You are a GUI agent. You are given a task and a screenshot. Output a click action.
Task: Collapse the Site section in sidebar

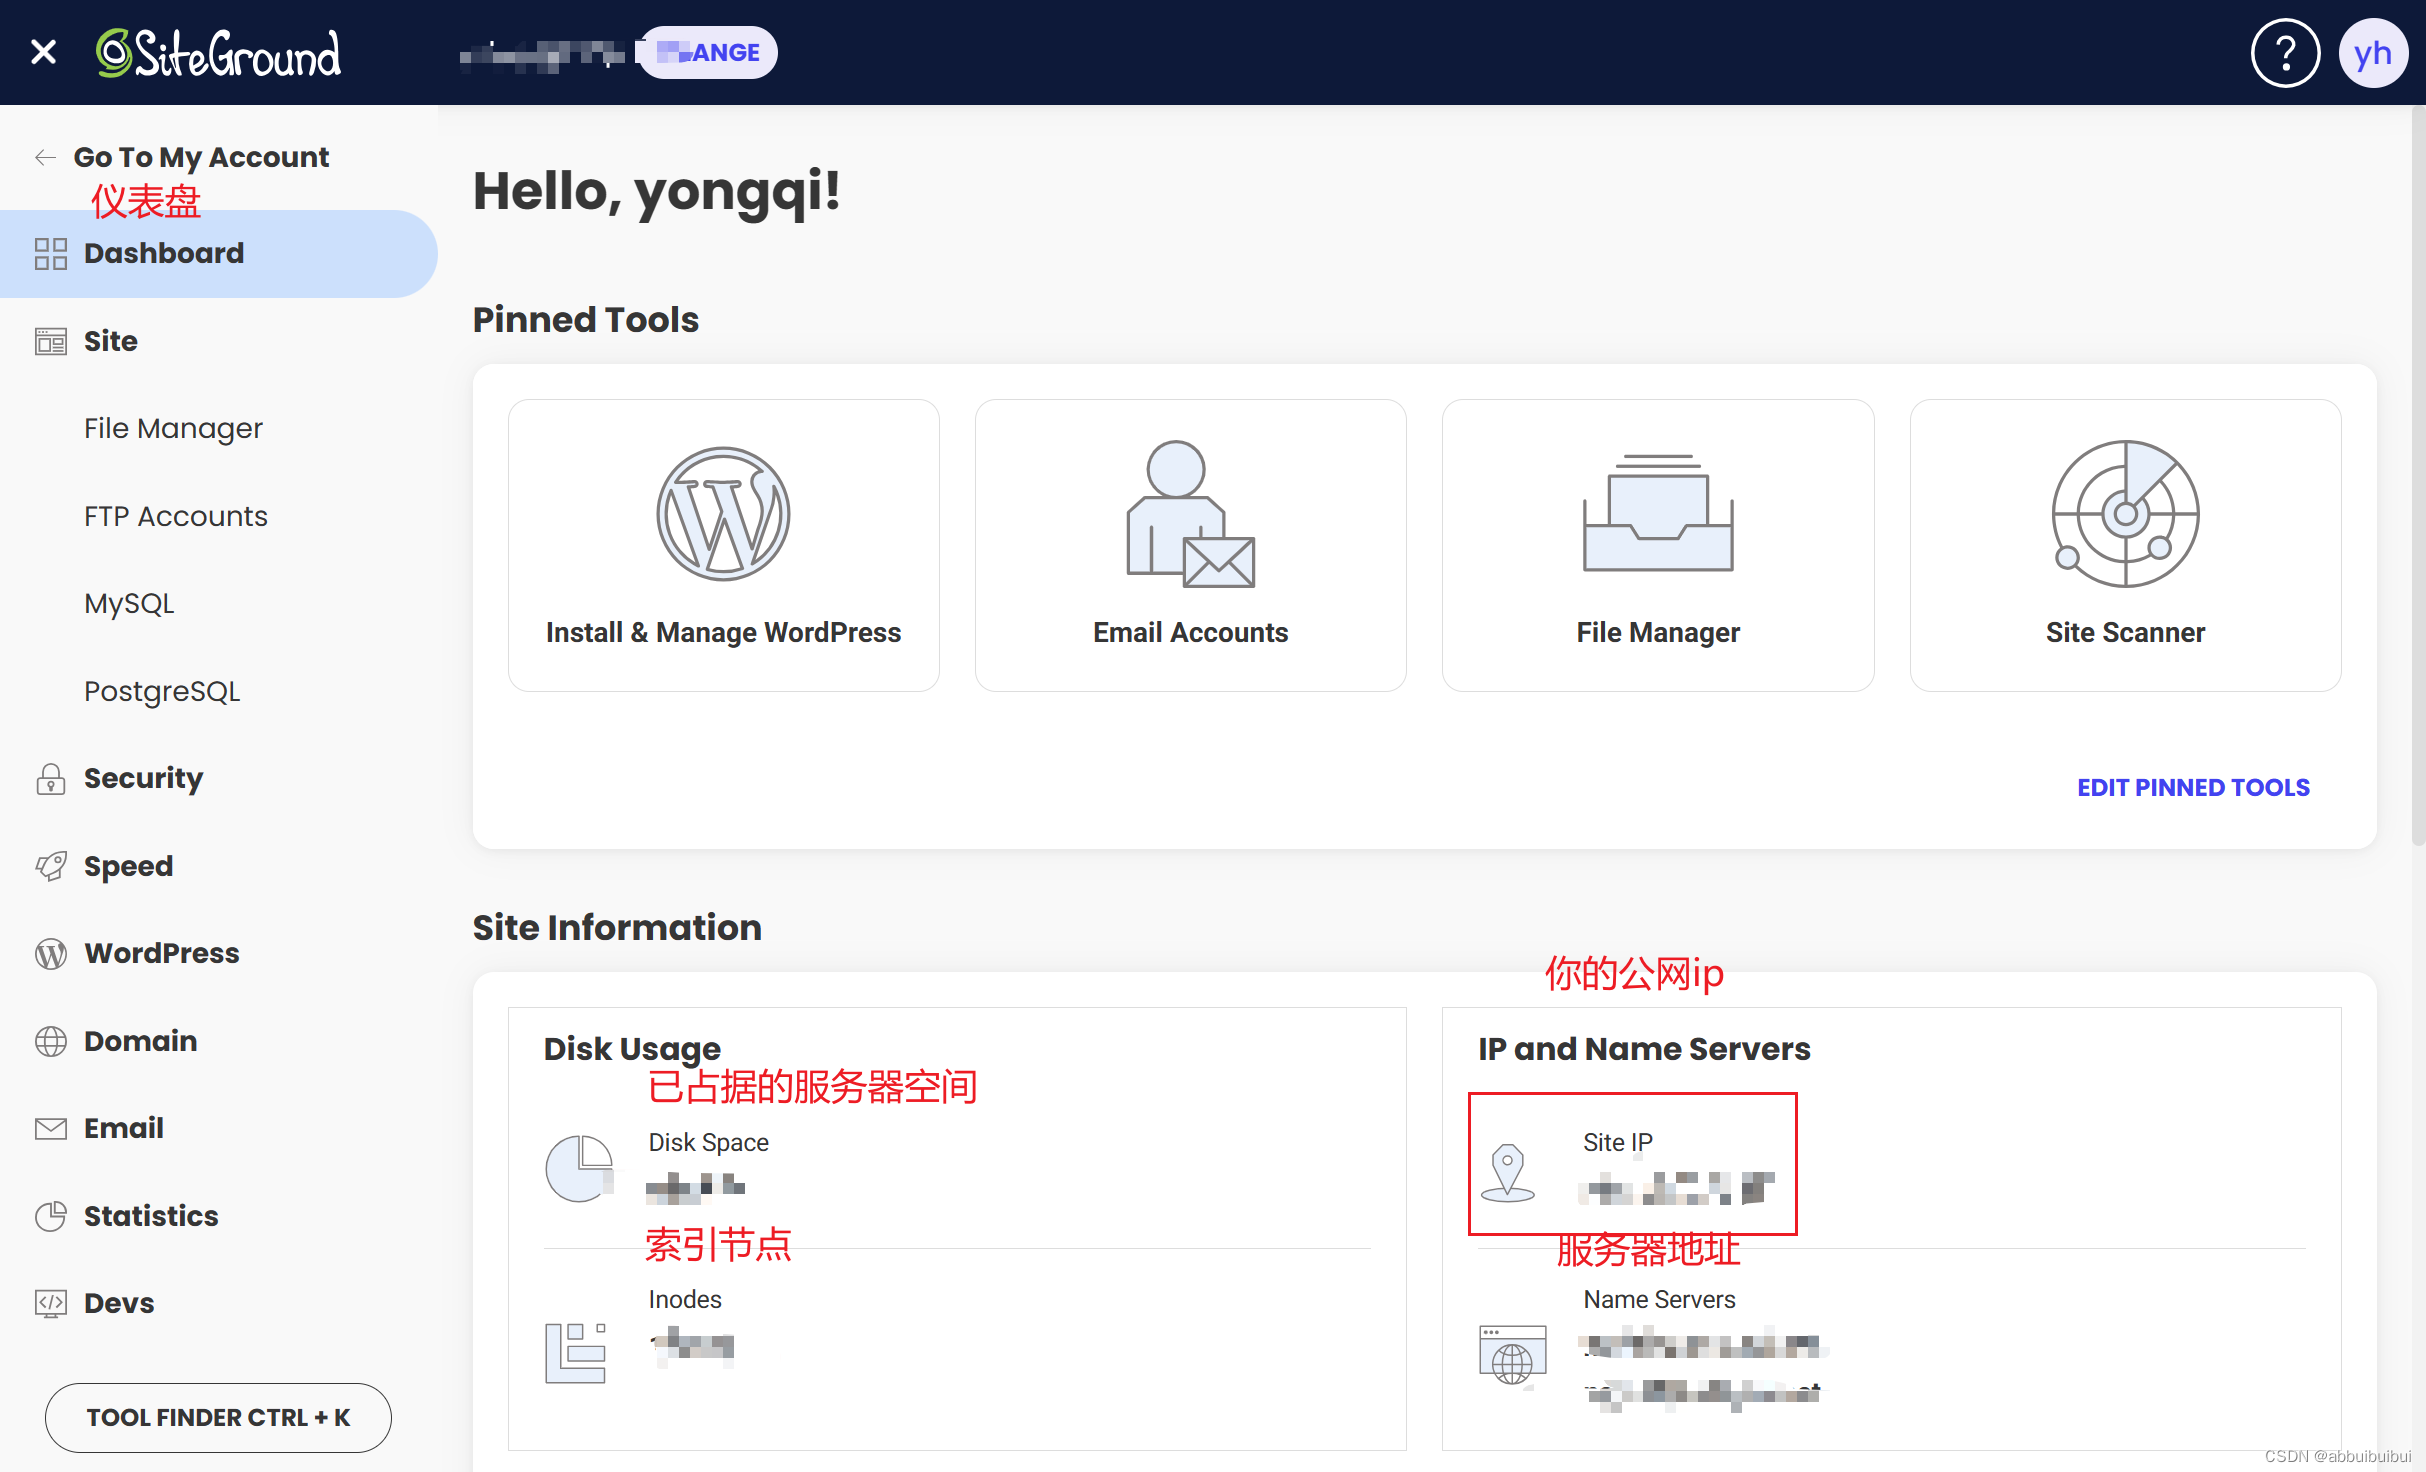[110, 341]
